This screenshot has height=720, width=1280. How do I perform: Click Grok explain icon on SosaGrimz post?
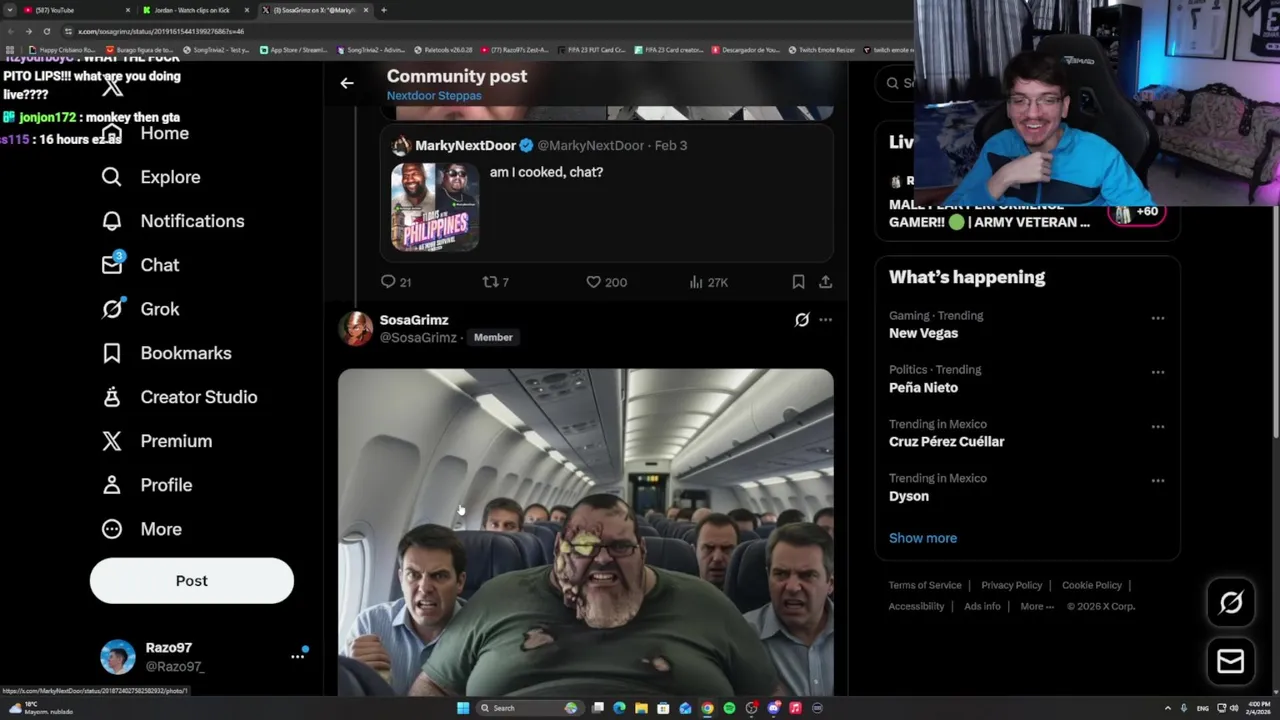pyautogui.click(x=801, y=320)
